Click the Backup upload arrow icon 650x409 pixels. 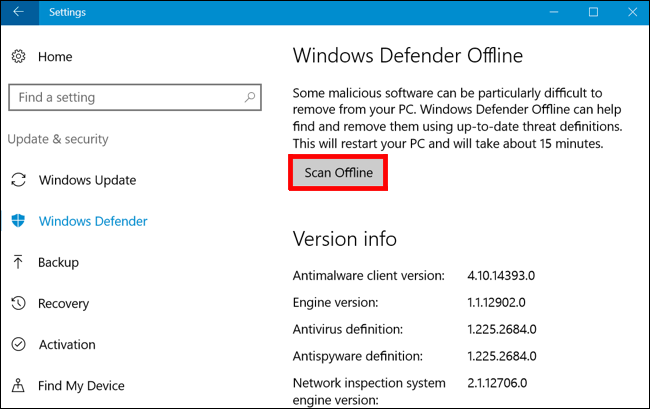(x=18, y=262)
